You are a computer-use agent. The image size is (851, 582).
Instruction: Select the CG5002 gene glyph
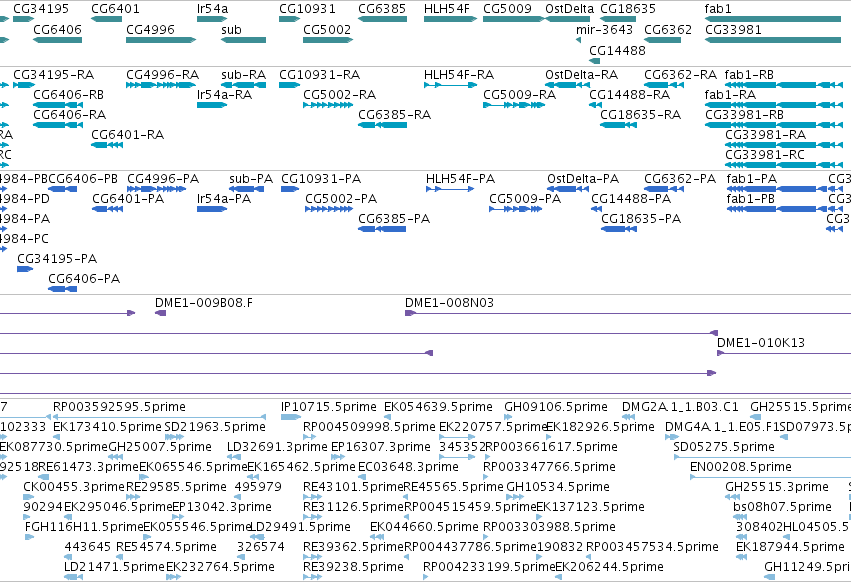328,40
